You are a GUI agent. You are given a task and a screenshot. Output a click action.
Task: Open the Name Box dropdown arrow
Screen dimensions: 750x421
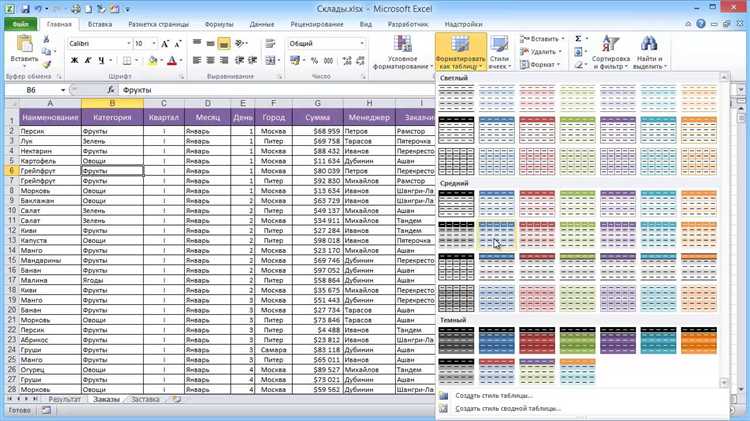point(63,90)
